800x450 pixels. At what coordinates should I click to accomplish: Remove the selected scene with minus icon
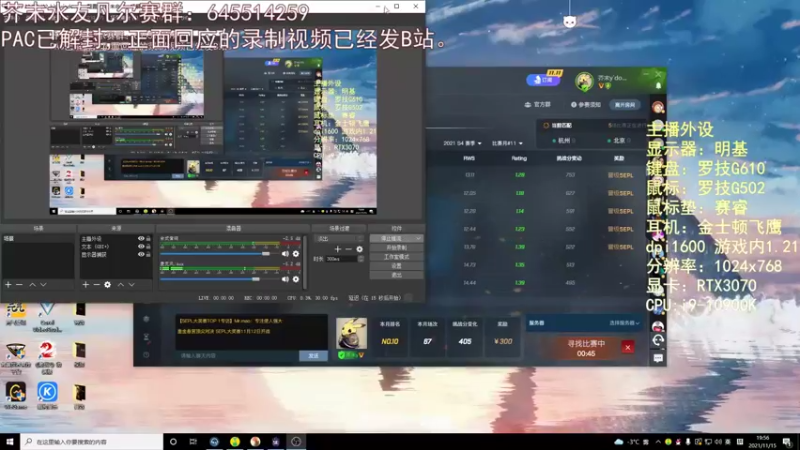19,285
